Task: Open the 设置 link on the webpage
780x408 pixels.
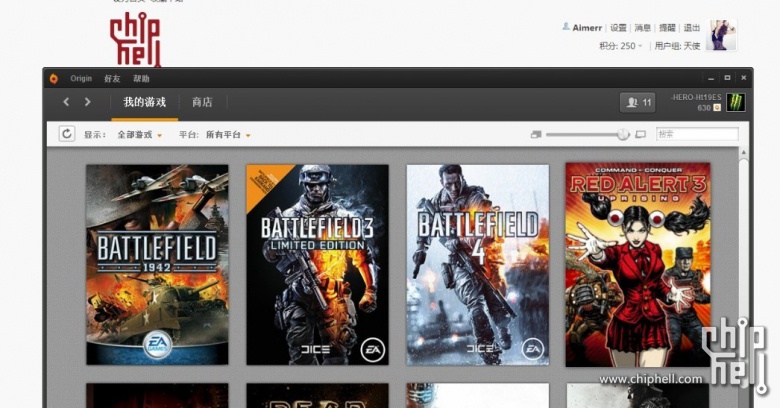Action: coord(618,28)
